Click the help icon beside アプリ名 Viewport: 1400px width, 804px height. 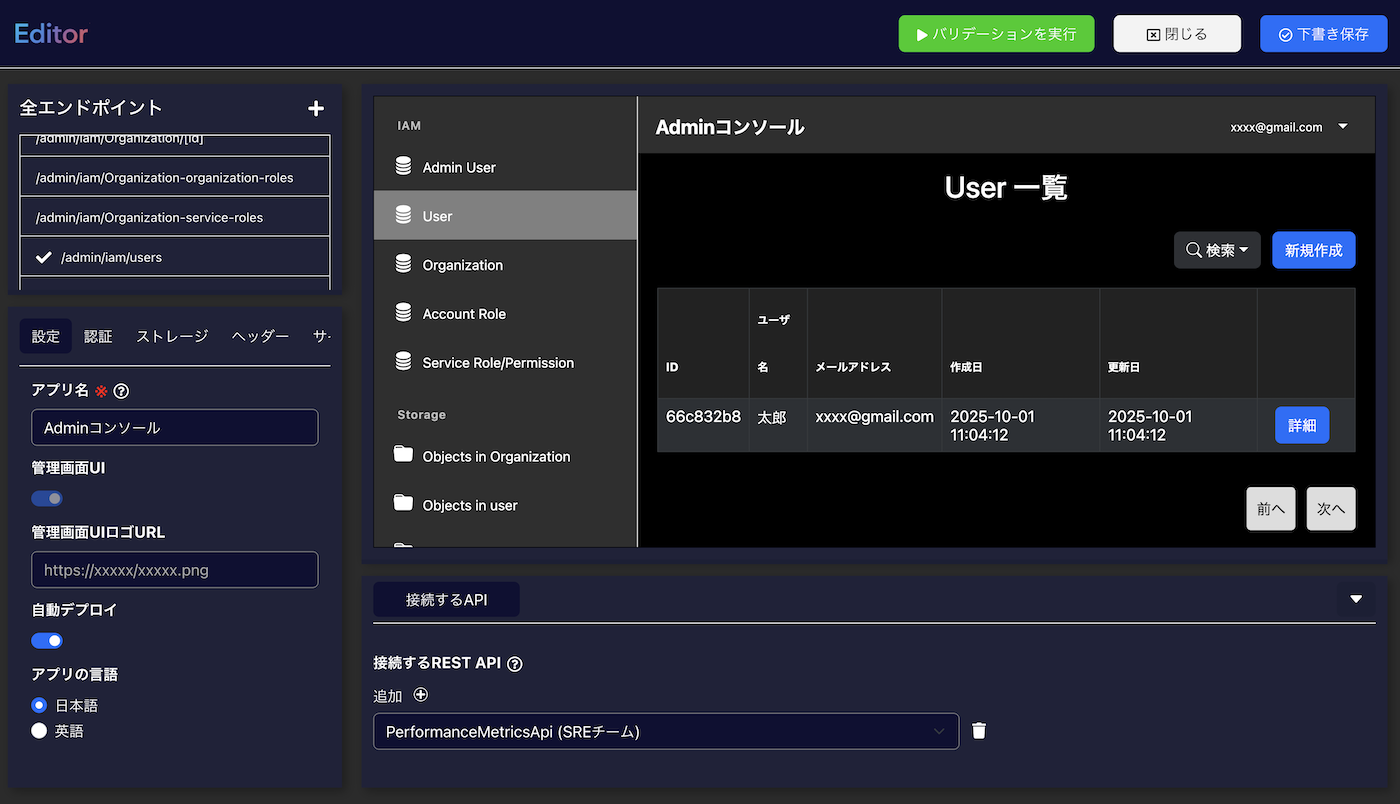122,392
